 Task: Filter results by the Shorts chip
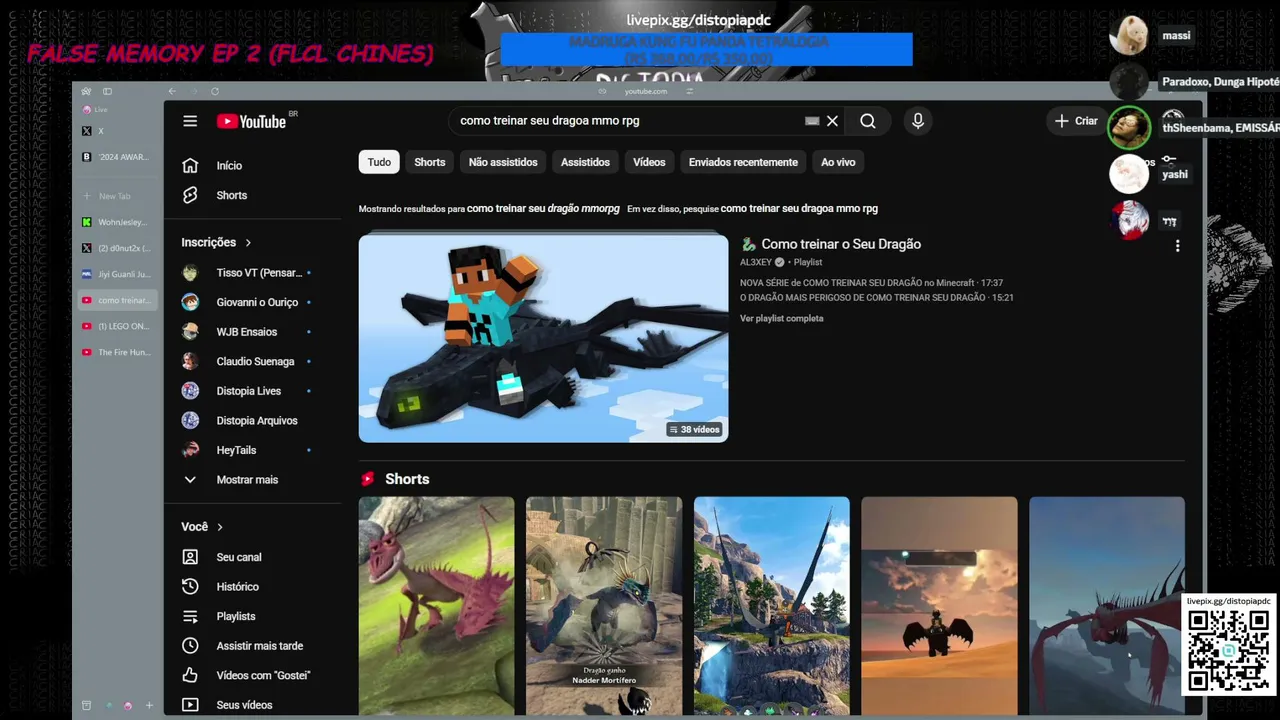tap(430, 162)
